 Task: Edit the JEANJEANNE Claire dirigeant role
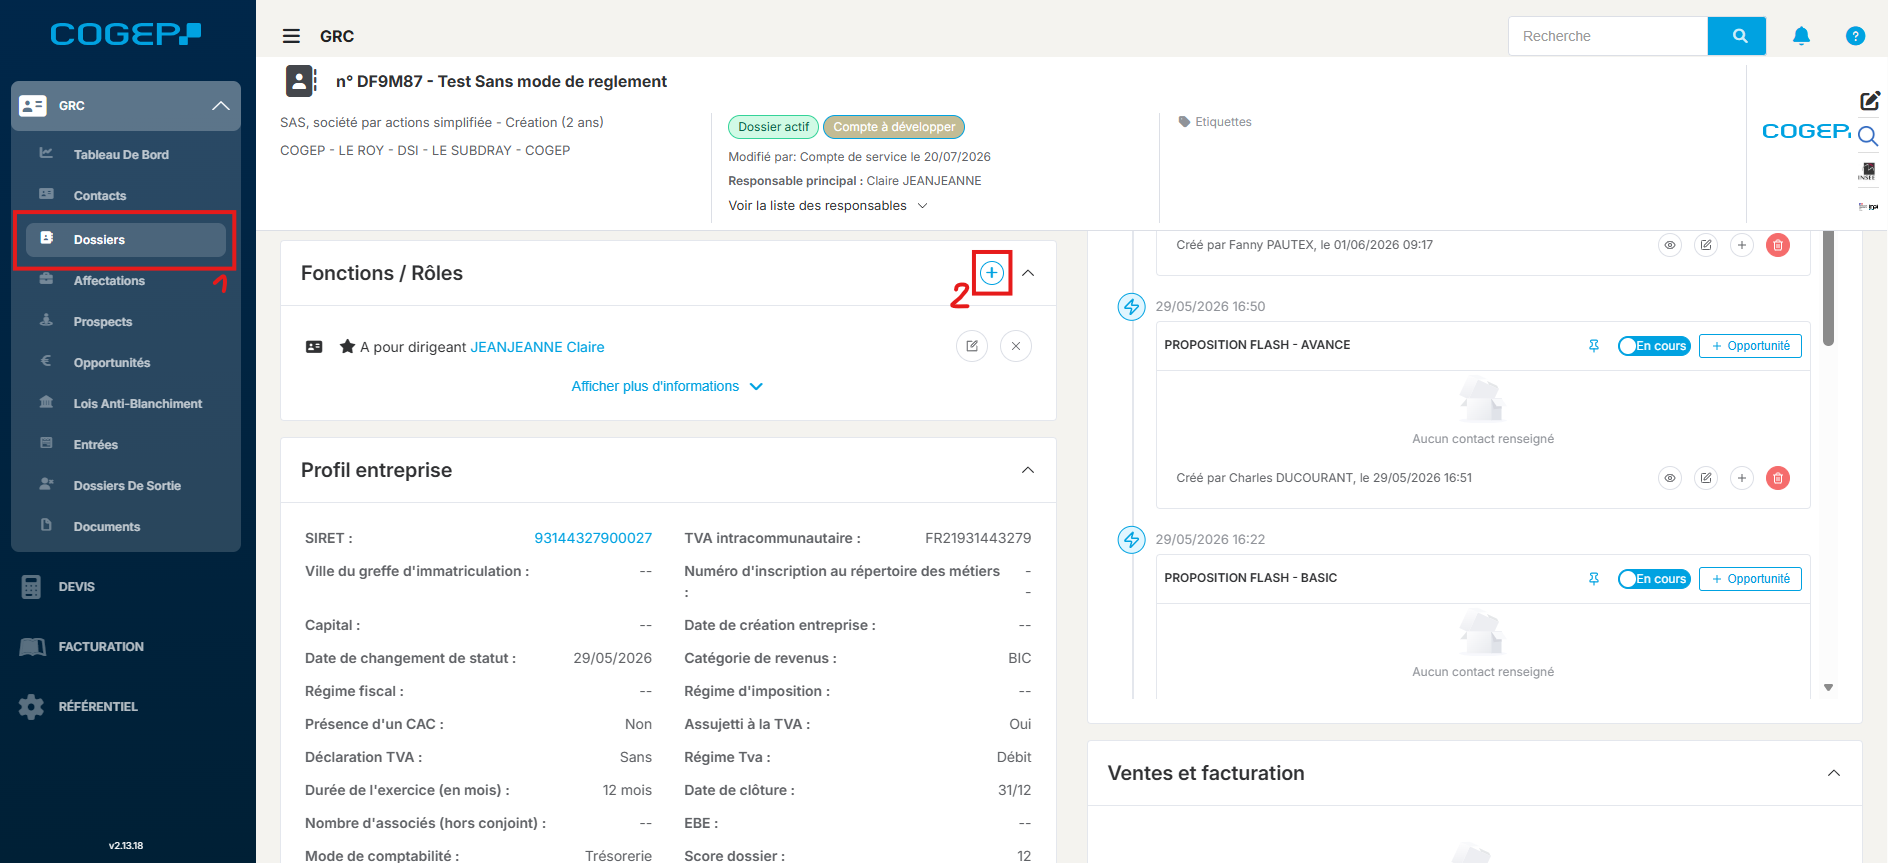point(972,346)
